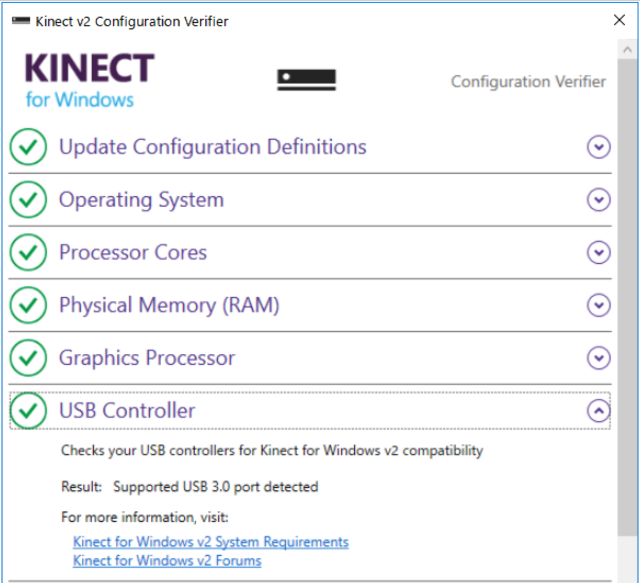Expand Graphics Processor details chevron
Image resolution: width=640 pixels, height=583 pixels.
click(599, 358)
